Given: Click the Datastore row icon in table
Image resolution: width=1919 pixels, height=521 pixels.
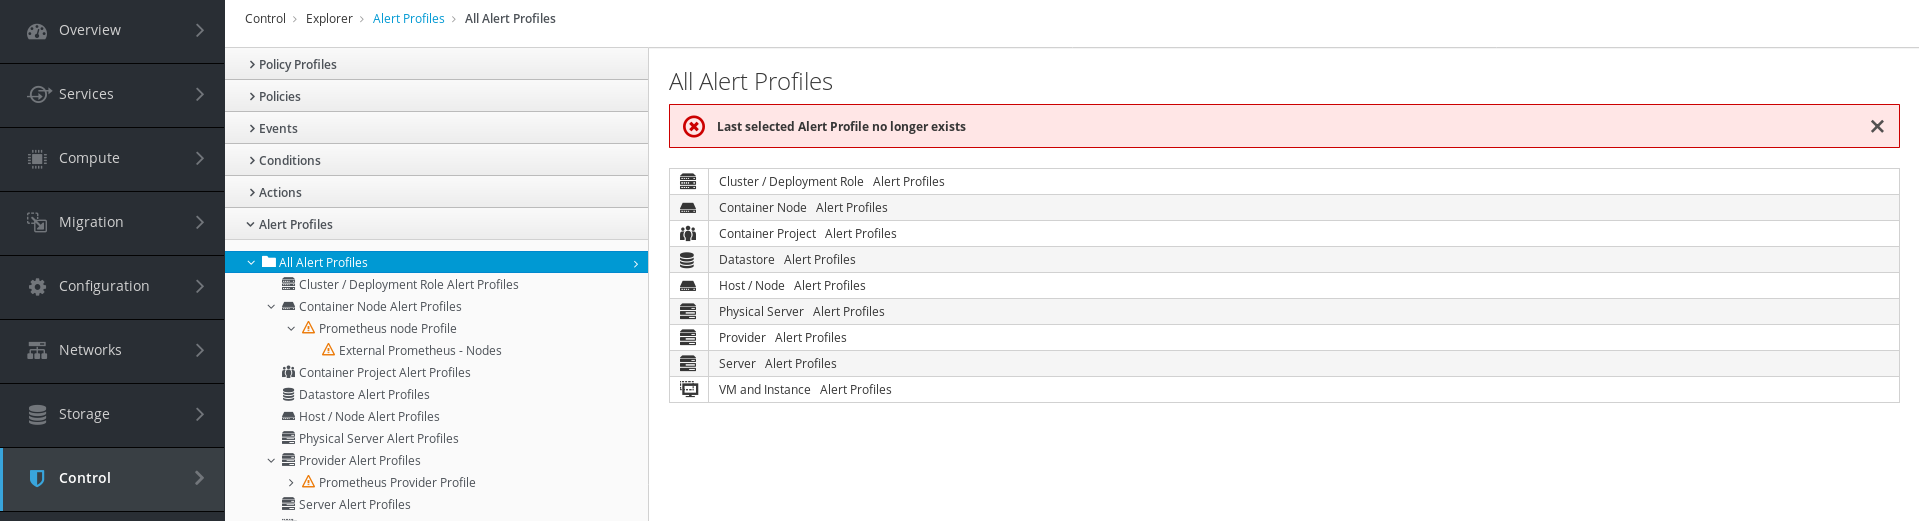Looking at the screenshot, I should point(687,259).
